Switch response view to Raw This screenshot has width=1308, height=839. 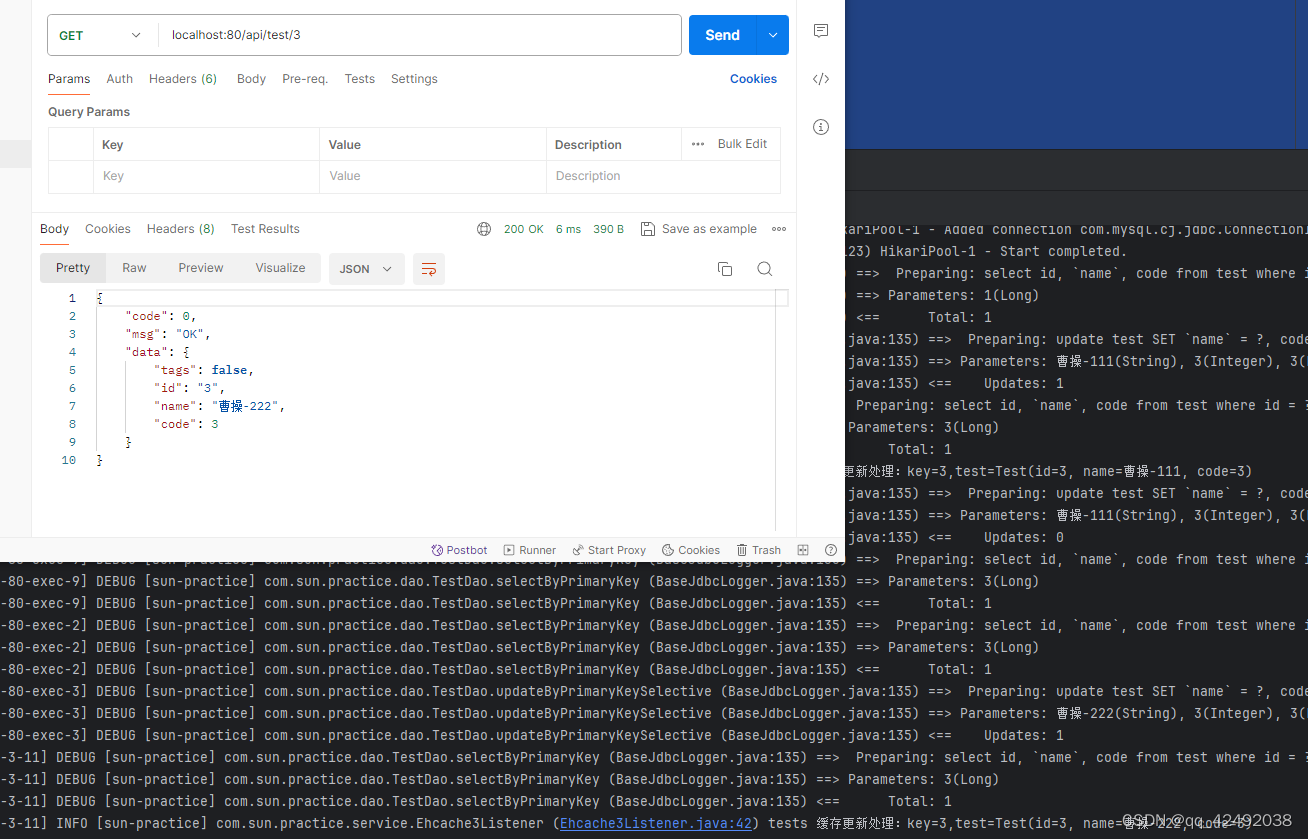point(134,267)
